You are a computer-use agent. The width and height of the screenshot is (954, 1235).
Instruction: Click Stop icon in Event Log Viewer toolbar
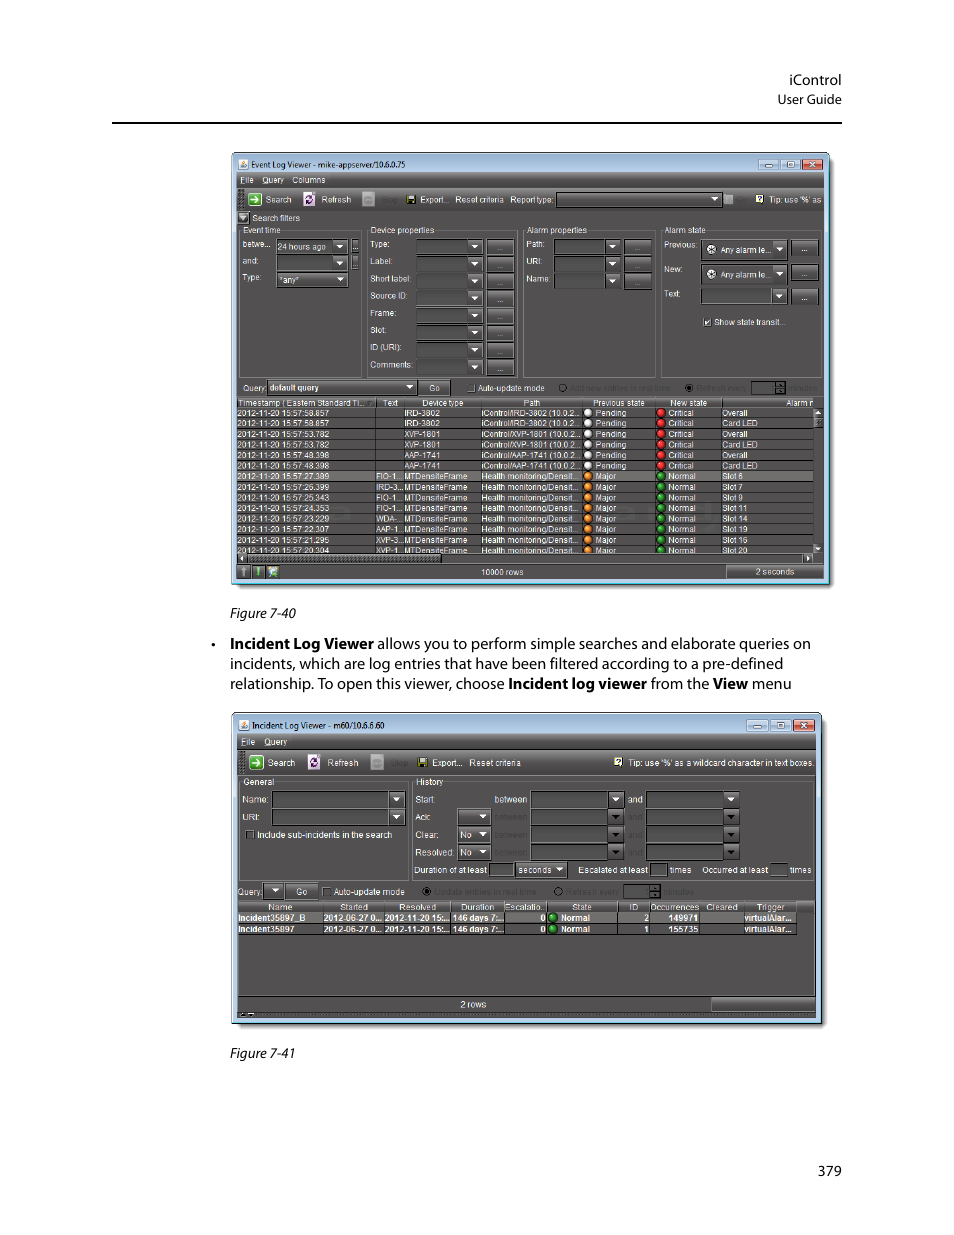coord(368,199)
